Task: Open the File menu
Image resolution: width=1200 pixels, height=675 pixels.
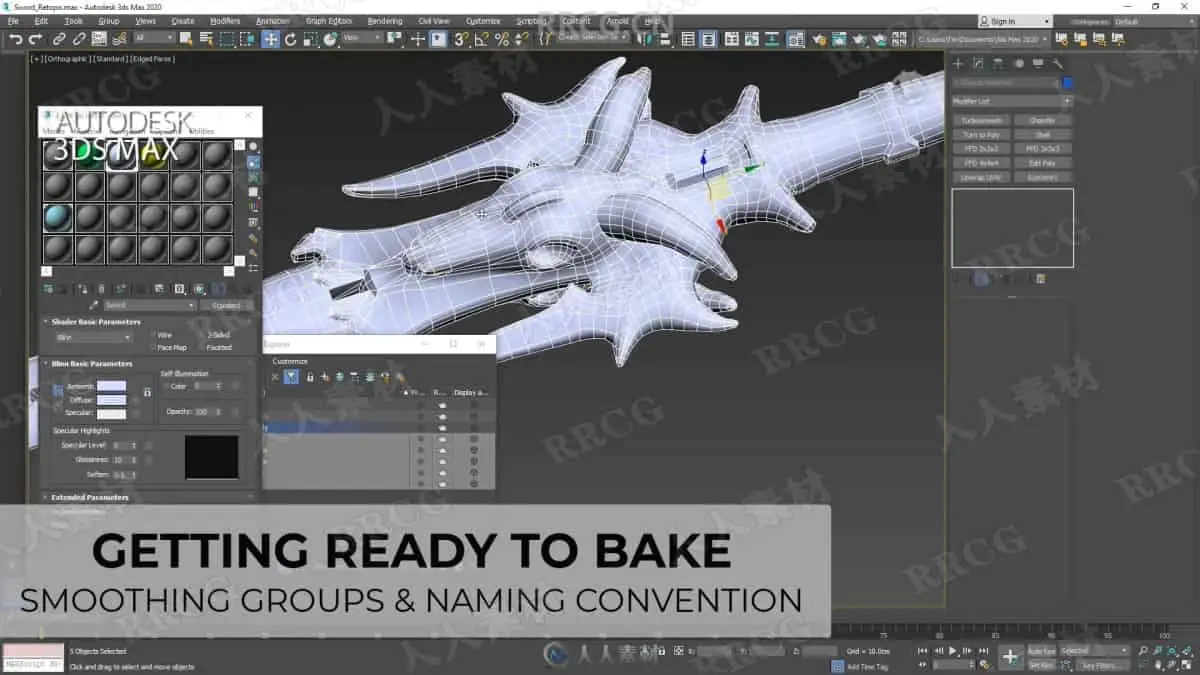Action: pos(13,21)
